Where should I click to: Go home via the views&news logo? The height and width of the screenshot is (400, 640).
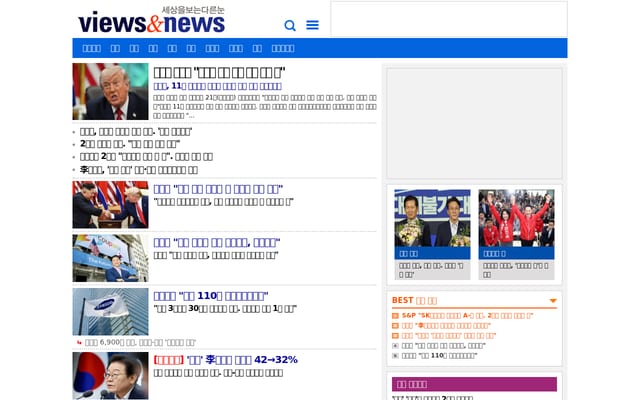point(151,20)
